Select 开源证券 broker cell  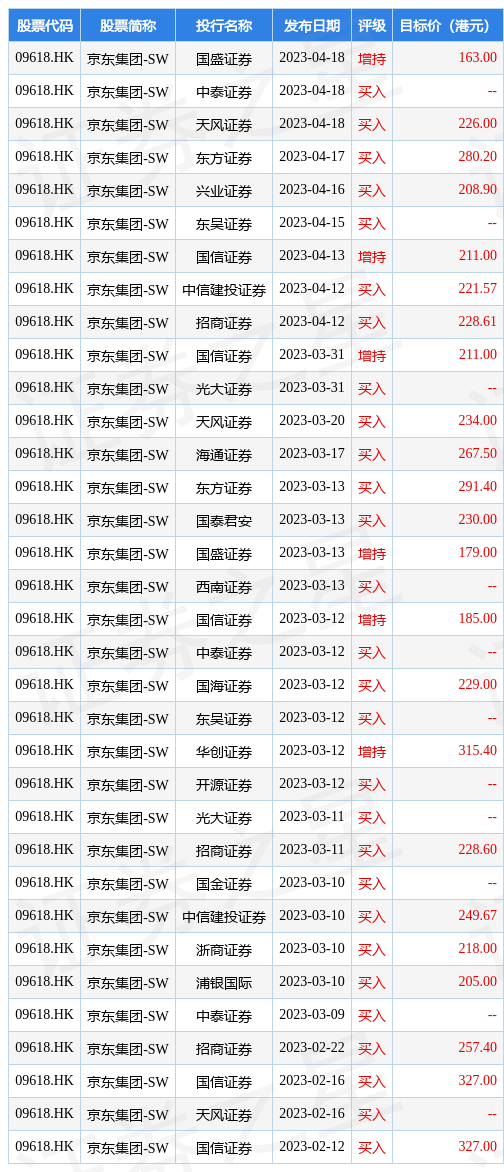[x=224, y=784]
